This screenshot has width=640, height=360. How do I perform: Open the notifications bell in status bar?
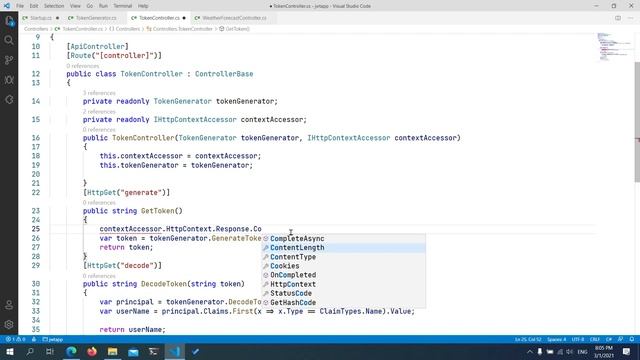click(632, 339)
